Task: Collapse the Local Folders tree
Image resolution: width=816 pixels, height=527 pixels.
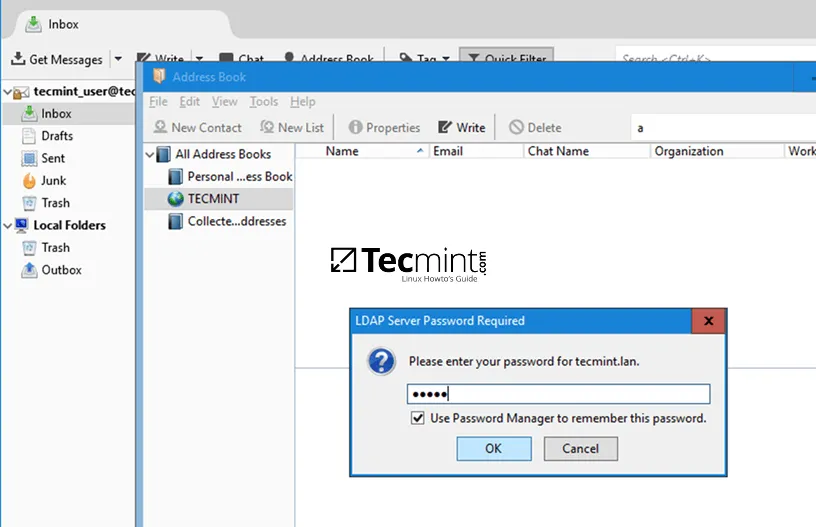Action: click(x=7, y=226)
